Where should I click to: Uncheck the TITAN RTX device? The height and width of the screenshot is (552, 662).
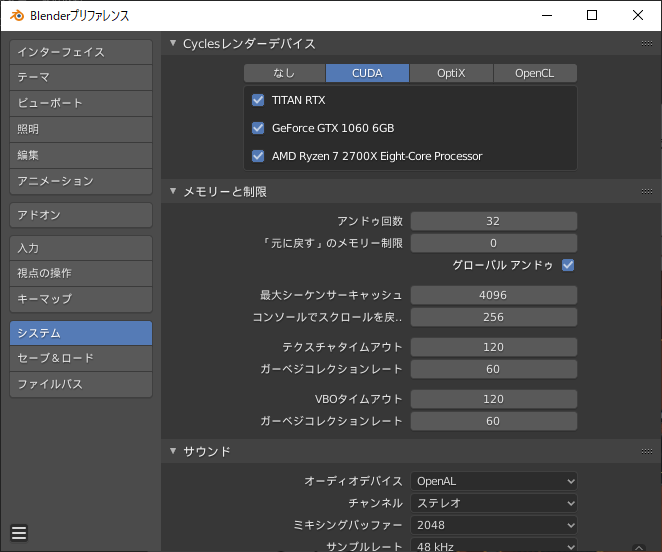tap(258, 100)
